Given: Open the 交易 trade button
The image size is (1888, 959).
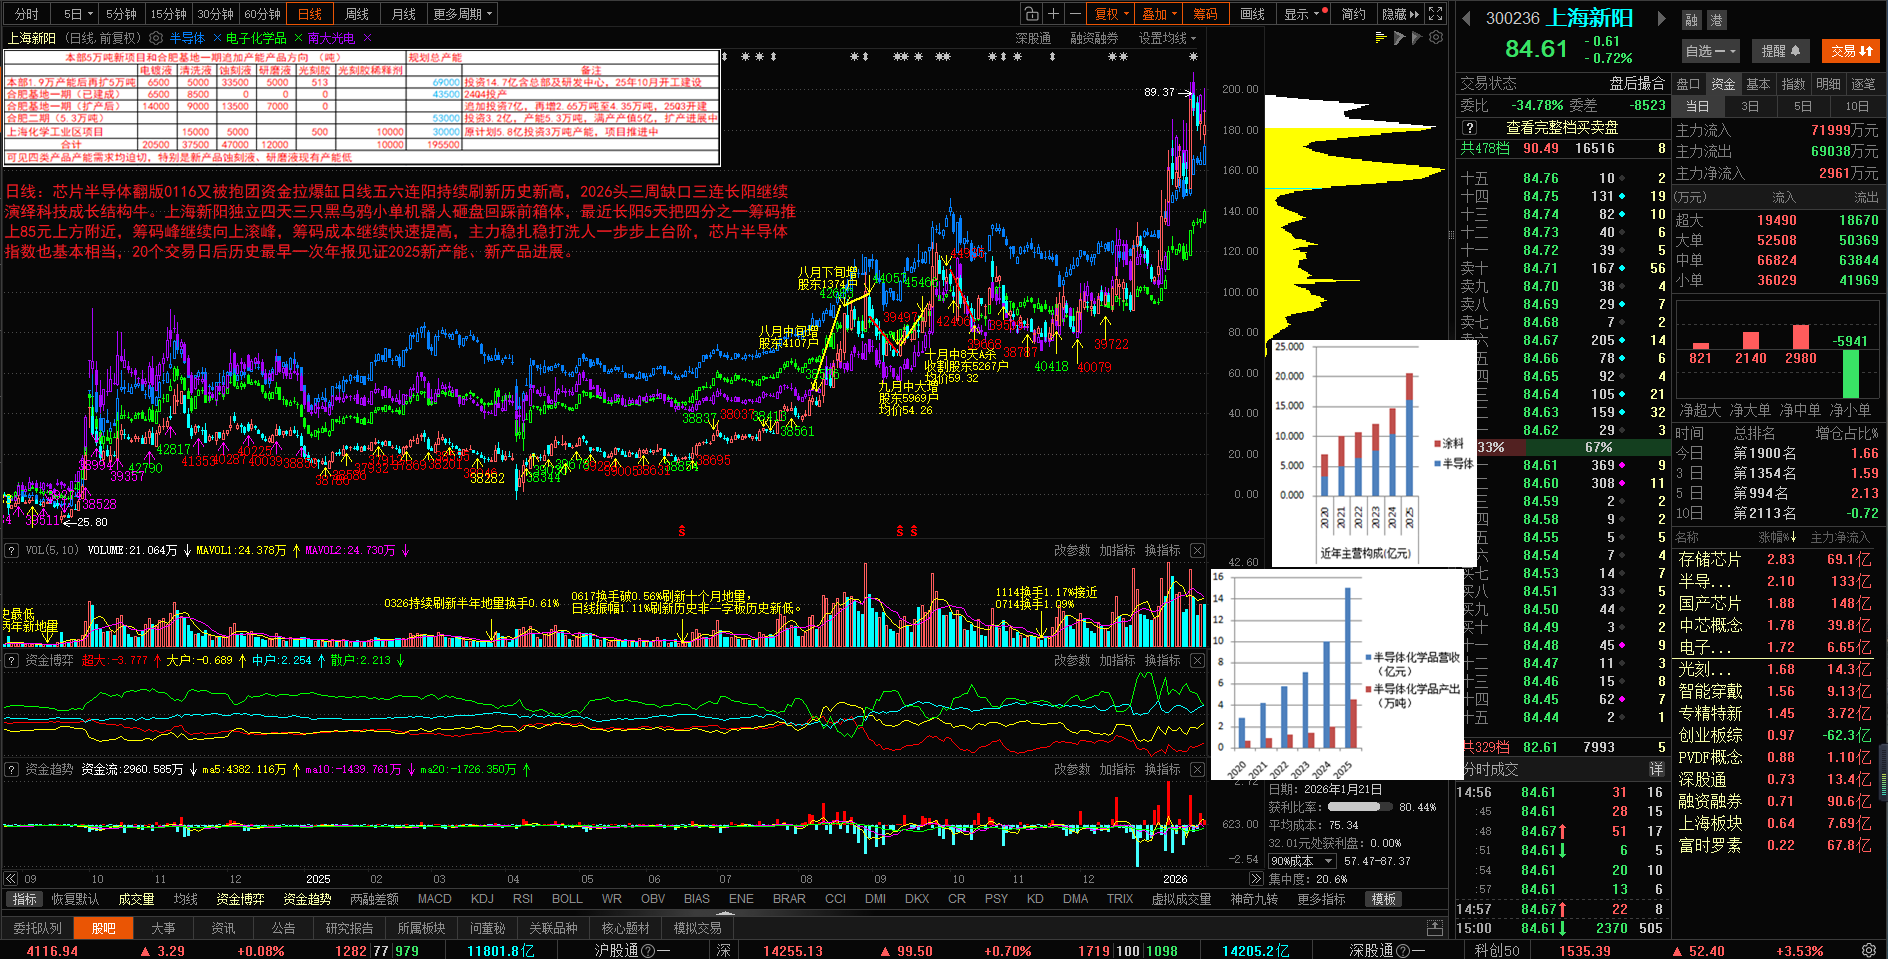Looking at the screenshot, I should [x=1852, y=51].
